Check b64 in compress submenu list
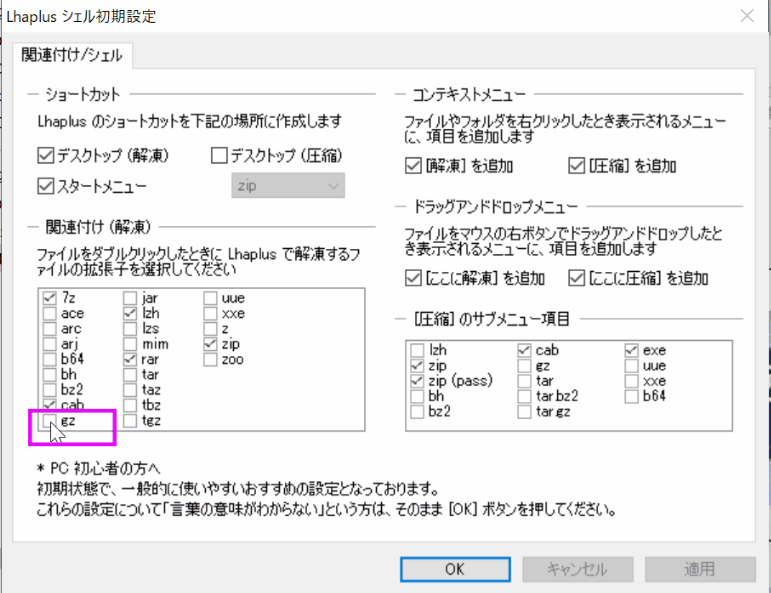Image resolution: width=771 pixels, height=593 pixels. tap(631, 396)
